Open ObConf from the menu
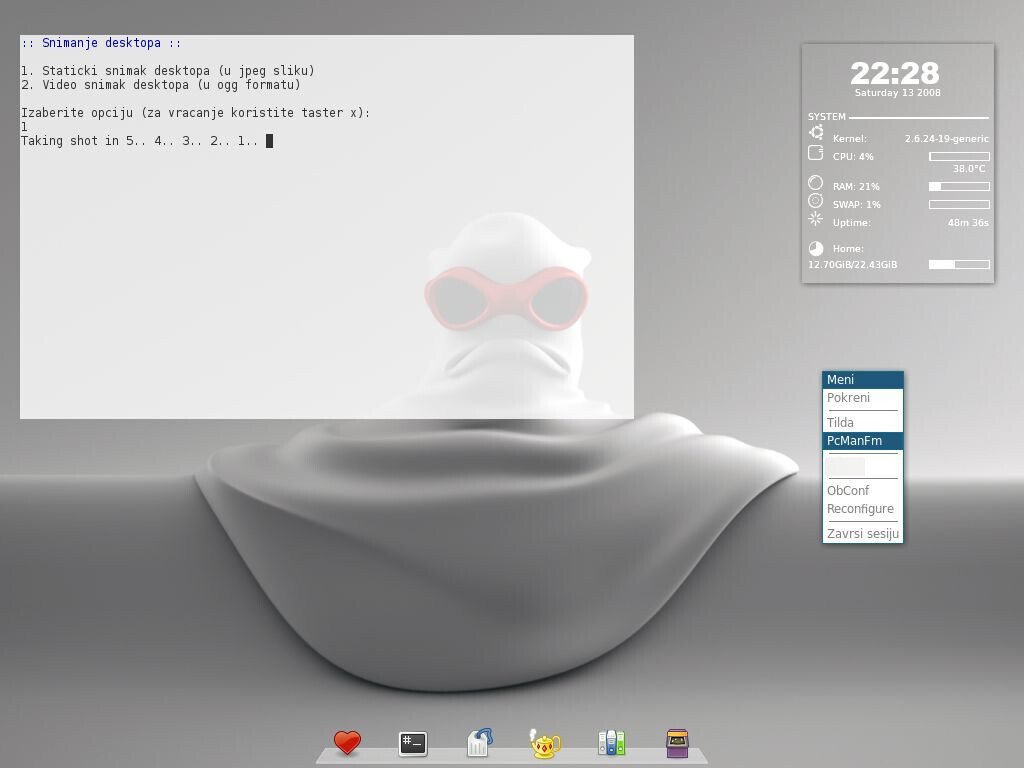The height and width of the screenshot is (768, 1024). [848, 490]
